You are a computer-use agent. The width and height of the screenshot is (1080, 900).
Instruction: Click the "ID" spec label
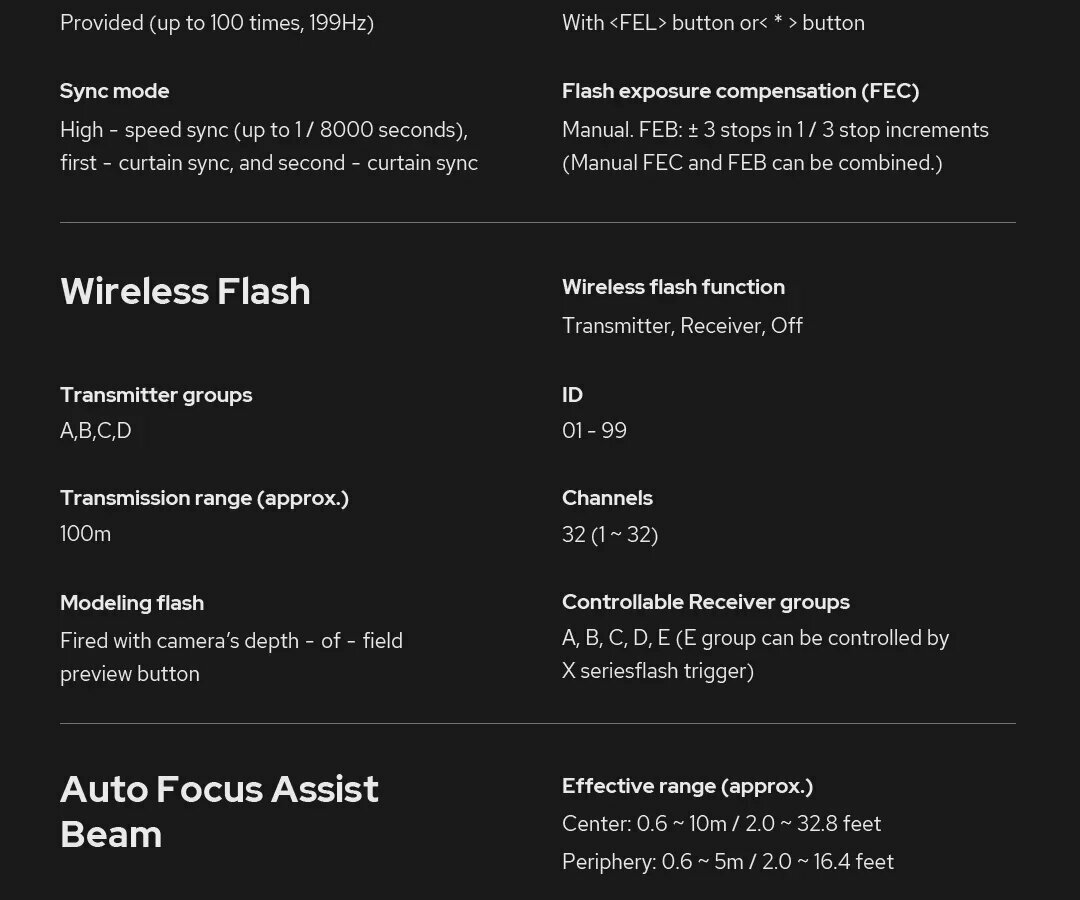click(572, 395)
